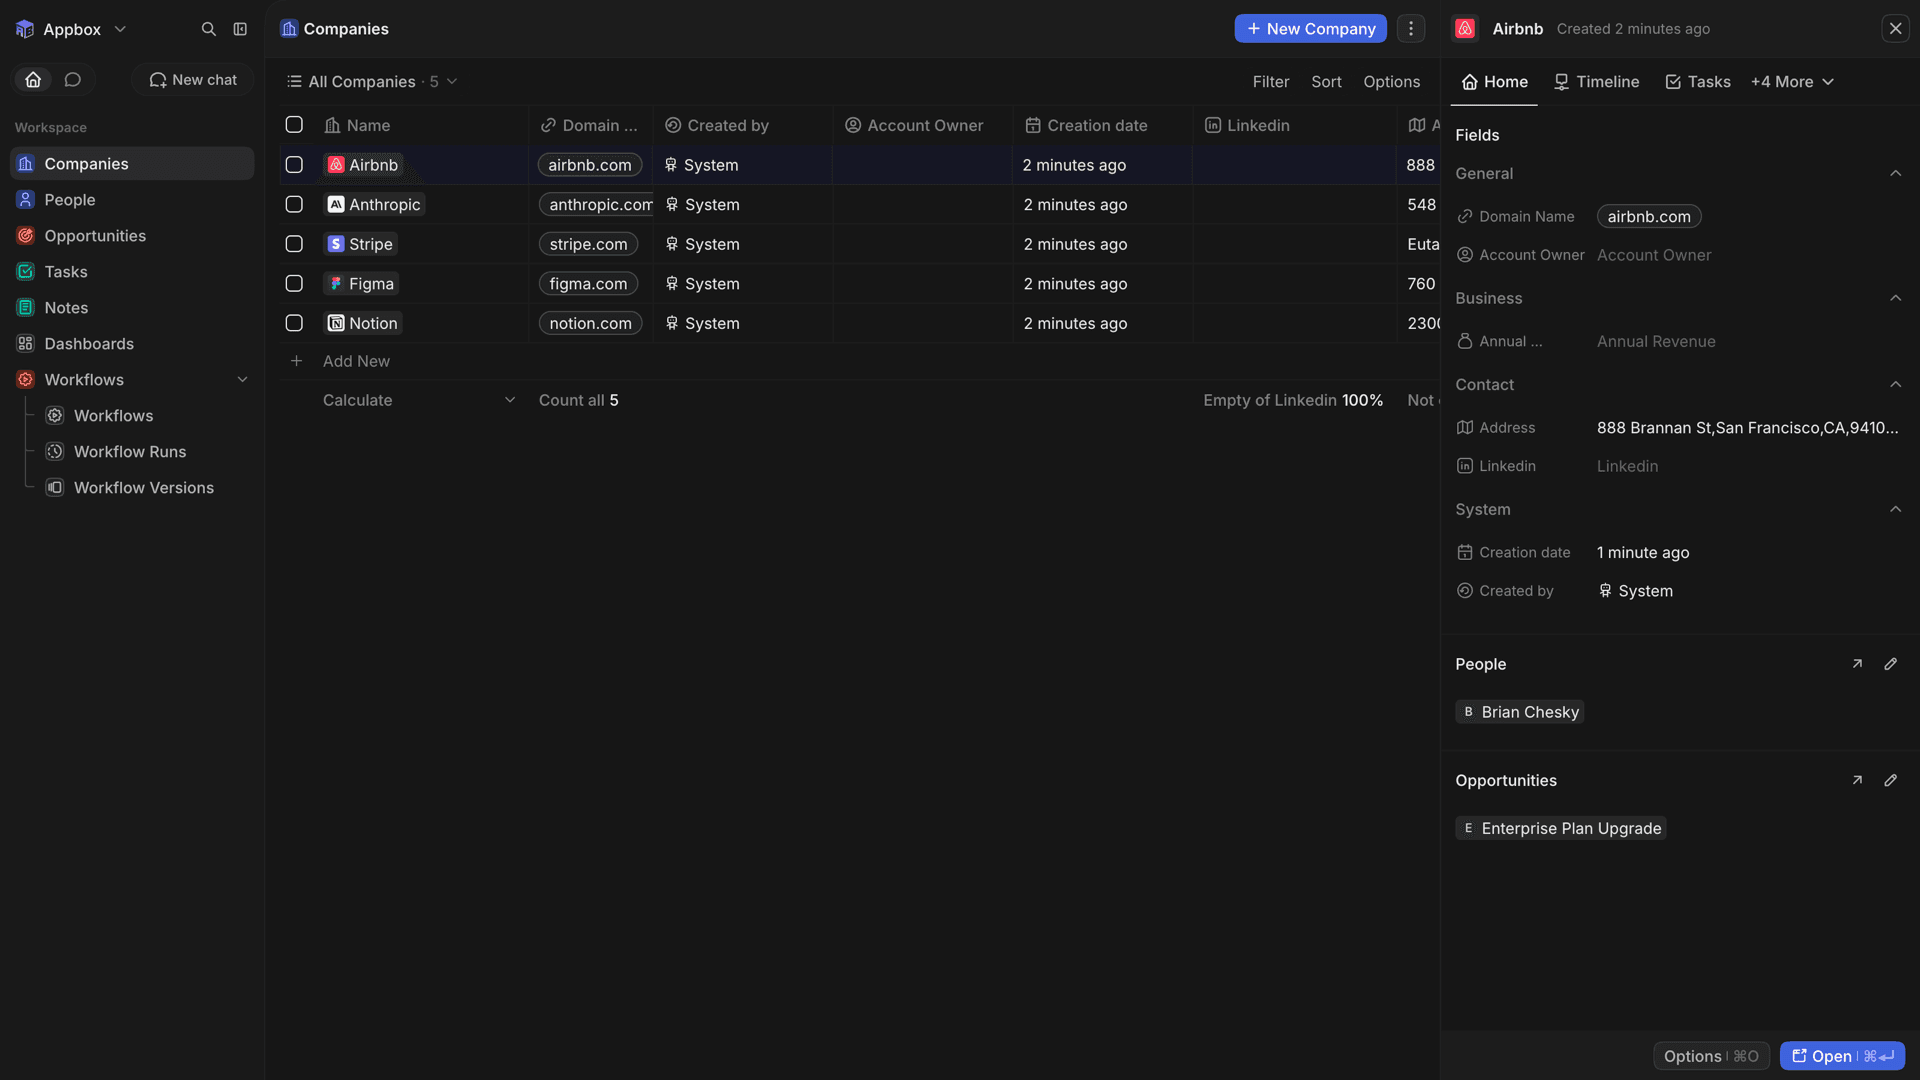Open the anthropic.com domain link

[x=597, y=204]
